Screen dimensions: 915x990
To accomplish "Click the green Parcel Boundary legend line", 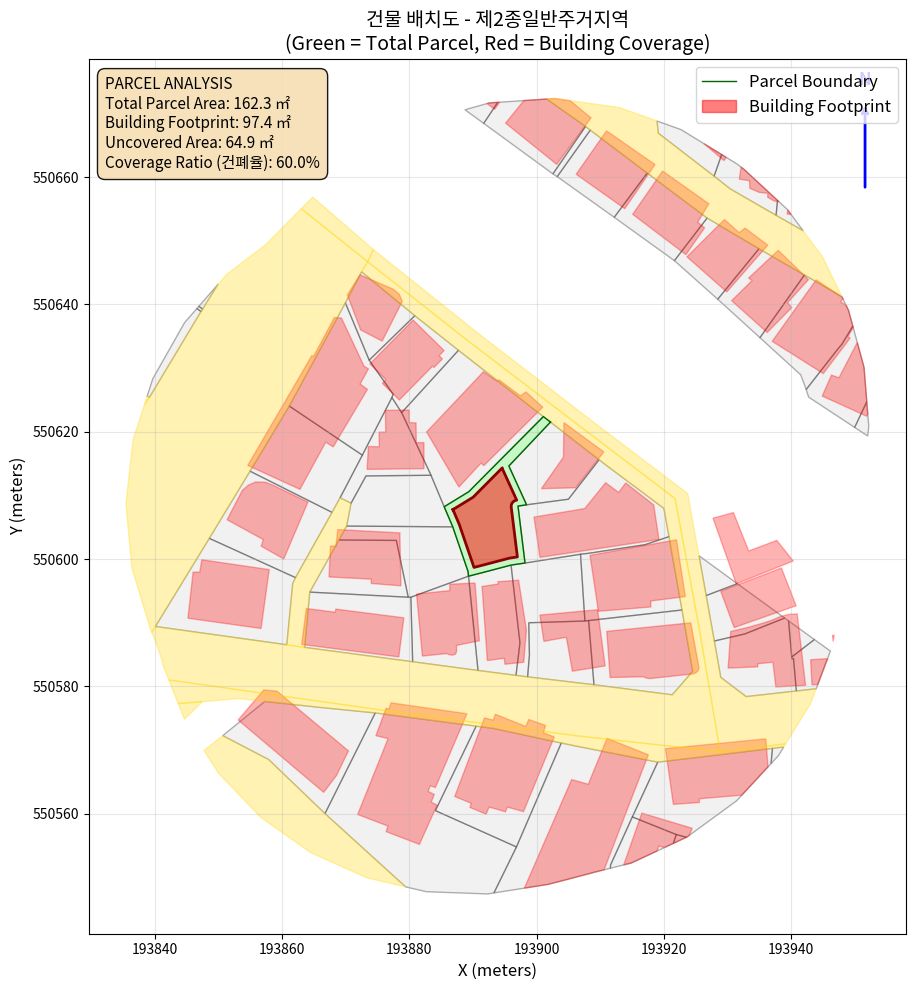I will tap(719, 82).
